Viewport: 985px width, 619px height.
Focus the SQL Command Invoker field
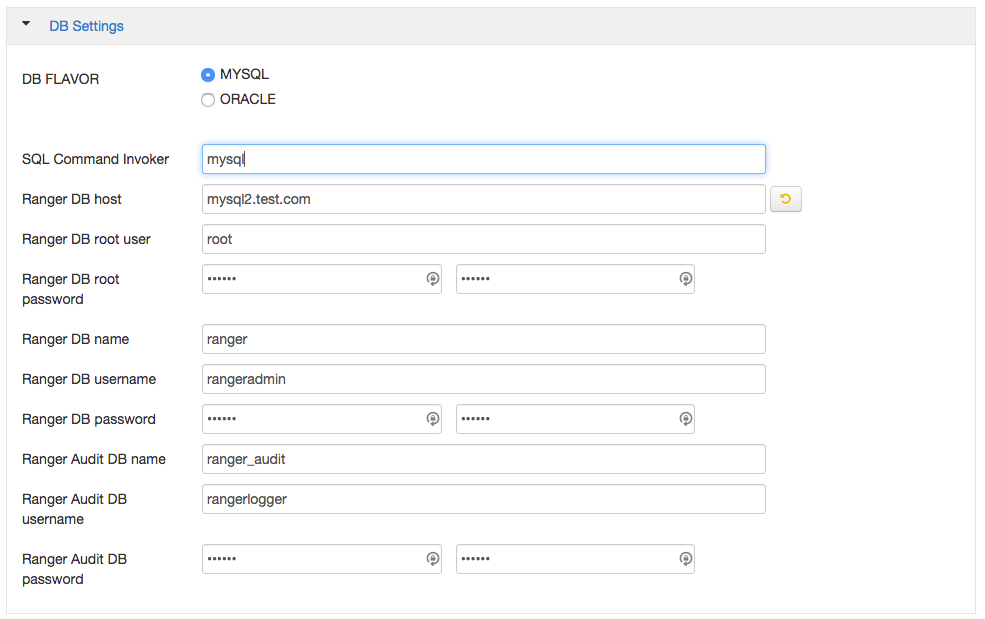[483, 159]
